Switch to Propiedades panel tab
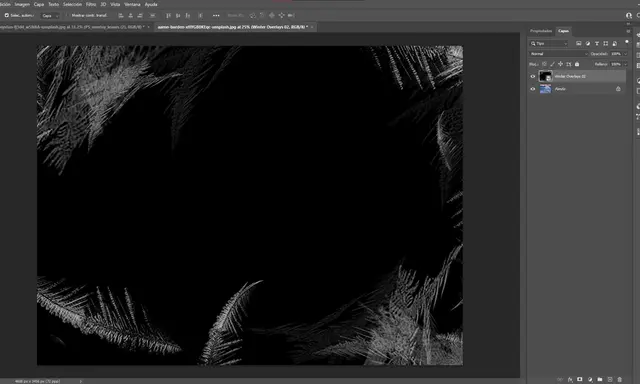 click(541, 31)
